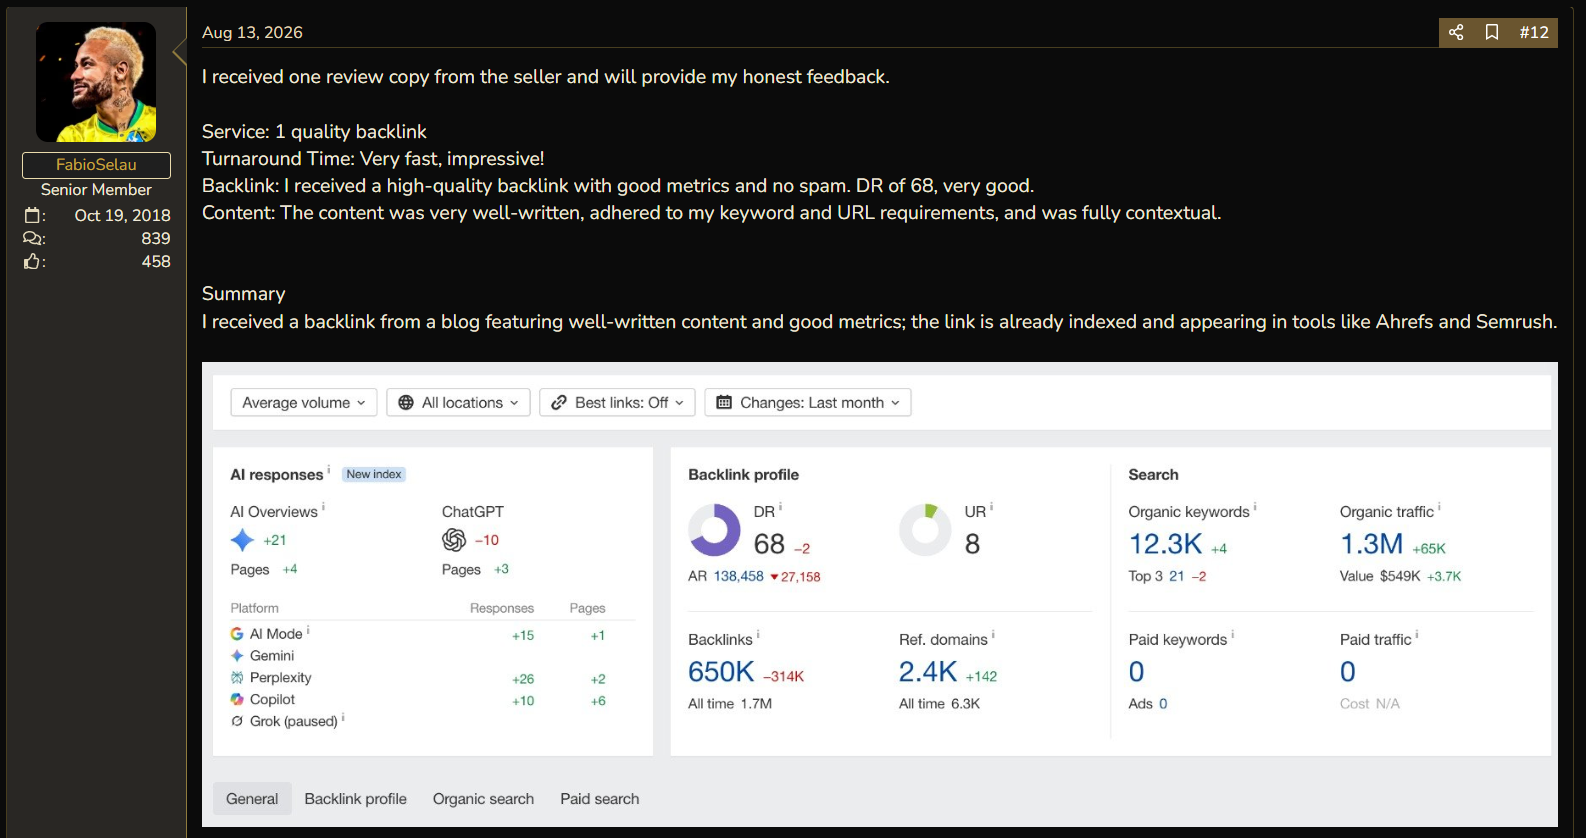
Task: Click the UR donut chart
Action: [x=925, y=530]
